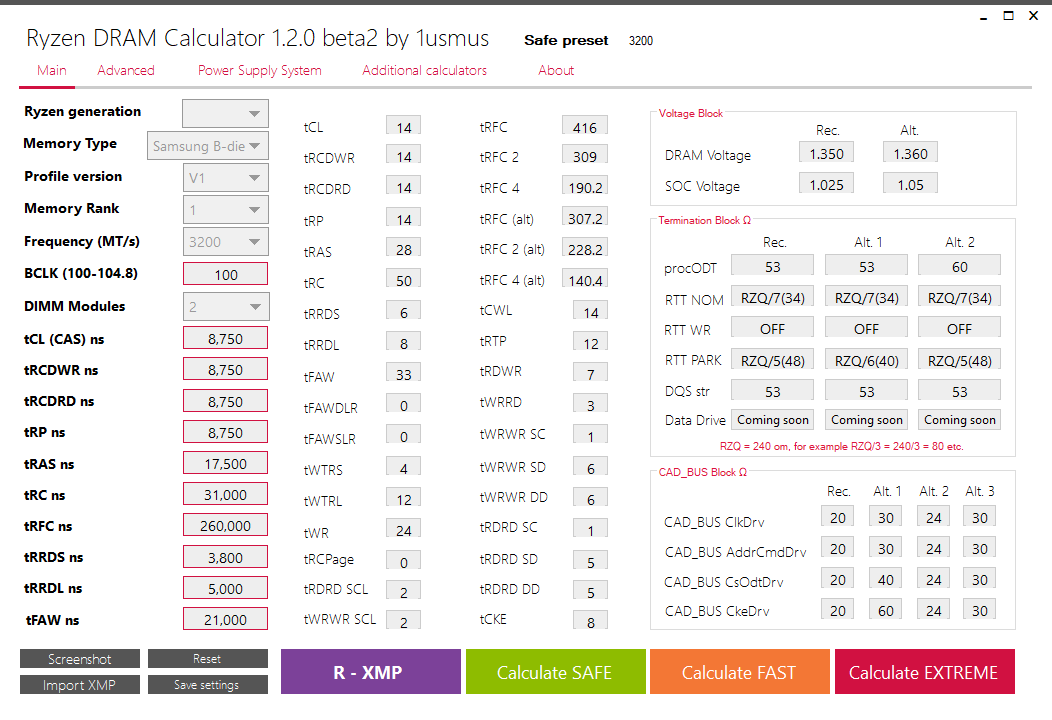Screen dimensions: 1052x720
Task: Click the tRTP value 12
Action: point(590,342)
